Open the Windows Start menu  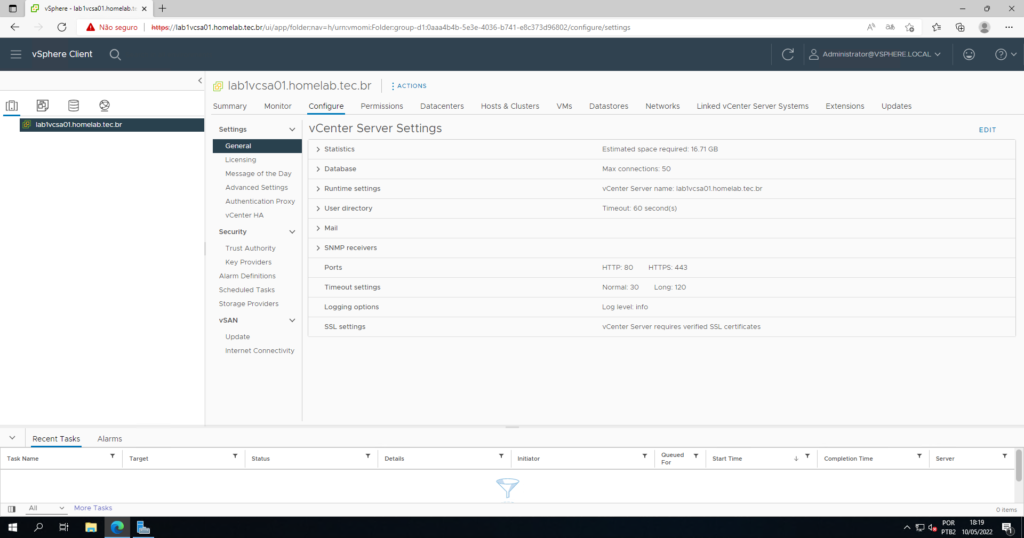[12, 528]
